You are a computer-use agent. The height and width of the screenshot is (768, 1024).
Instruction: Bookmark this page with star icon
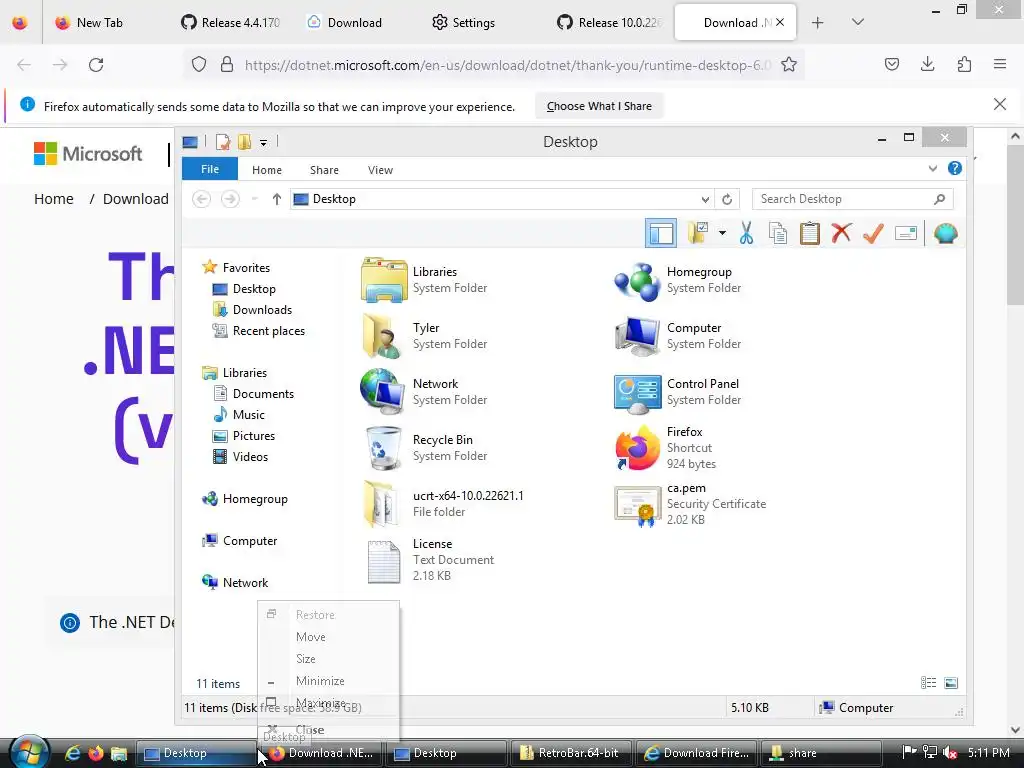tap(789, 65)
